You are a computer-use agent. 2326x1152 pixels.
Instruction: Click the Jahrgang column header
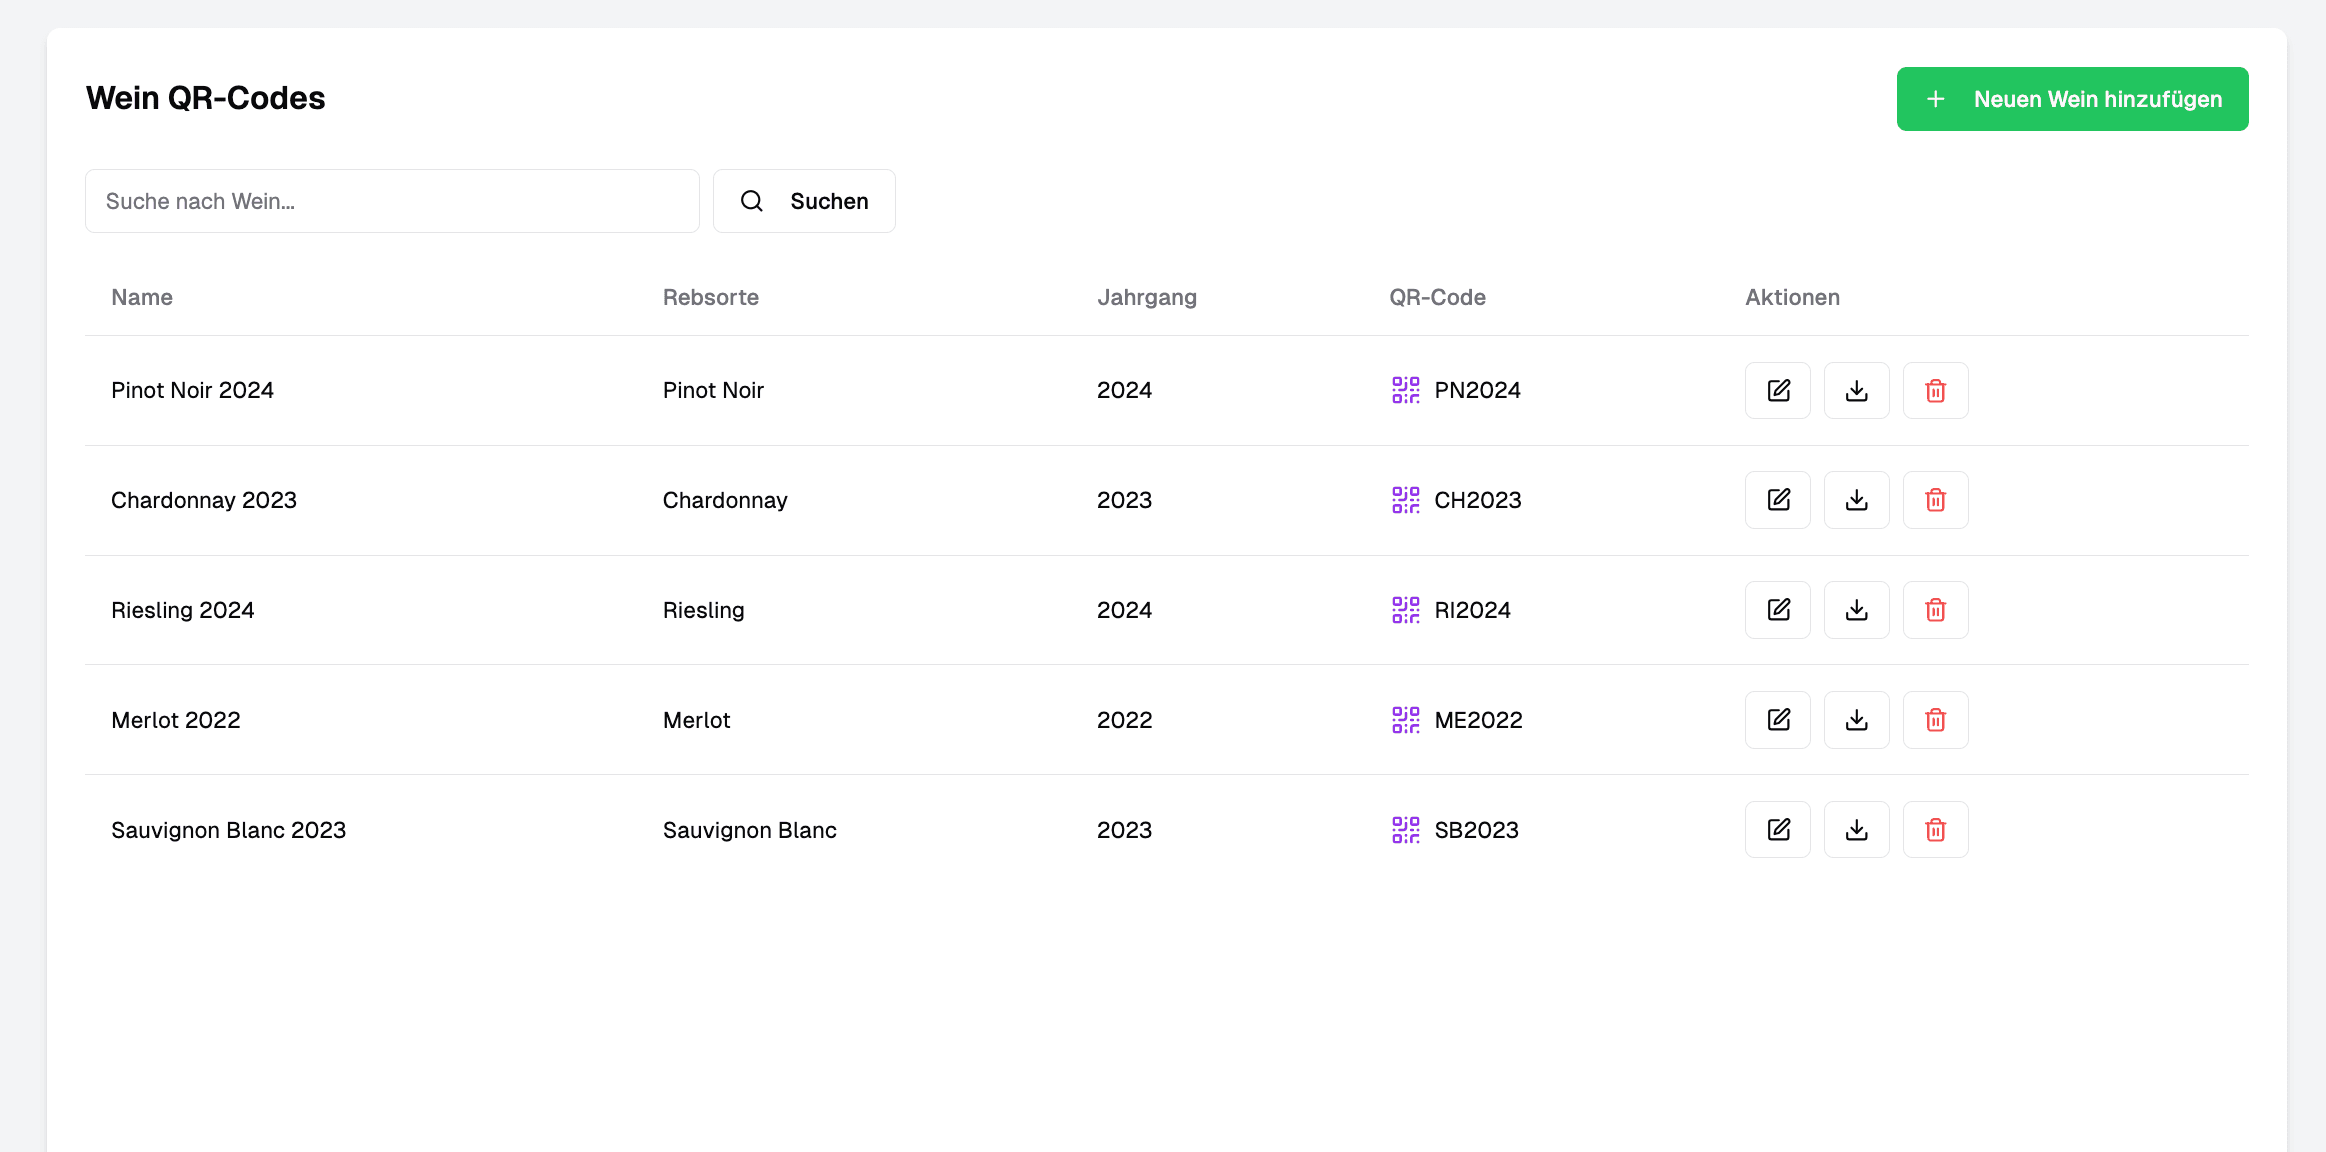click(x=1147, y=297)
